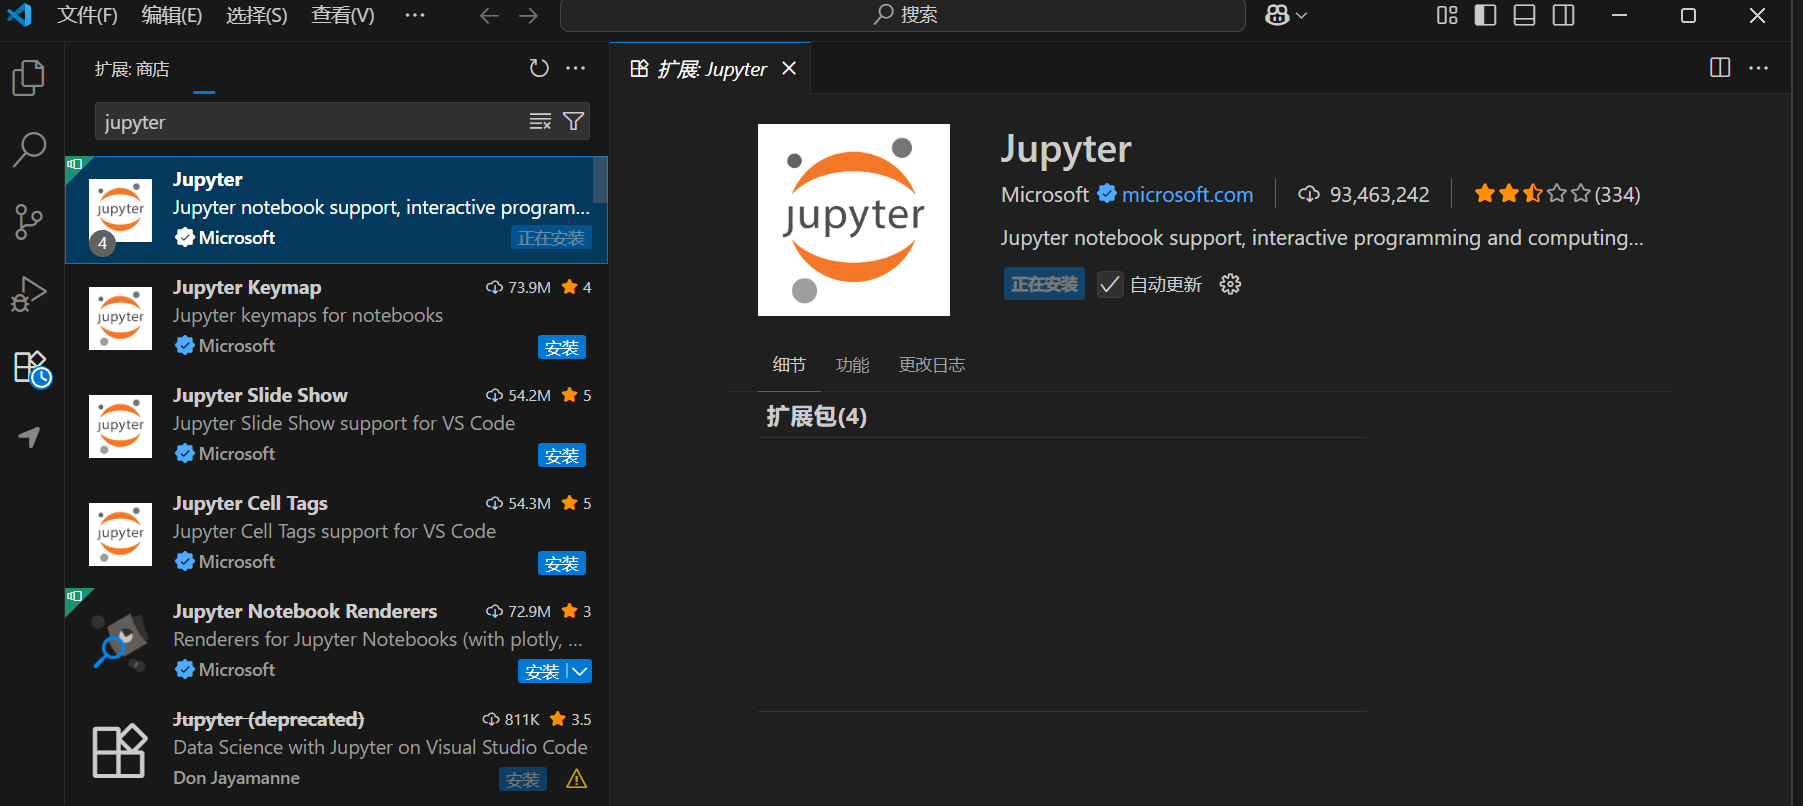Image resolution: width=1803 pixels, height=806 pixels.
Task: Click the 正在安装 label in list
Action: (x=551, y=237)
